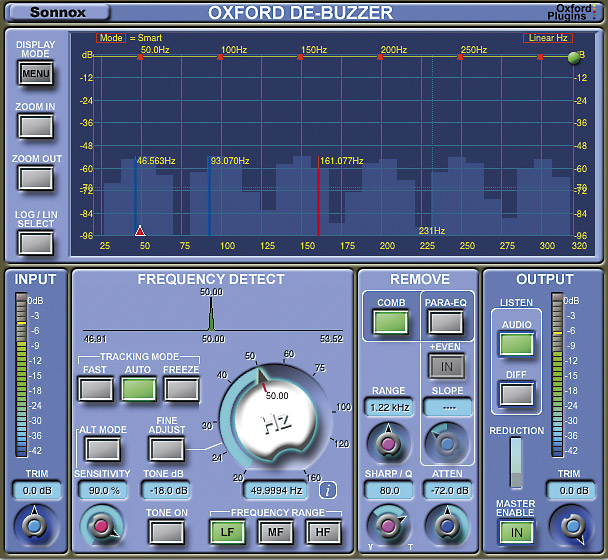Click the Input Trim 0.0 dB field
The width and height of the screenshot is (608, 560).
[x=37, y=491]
